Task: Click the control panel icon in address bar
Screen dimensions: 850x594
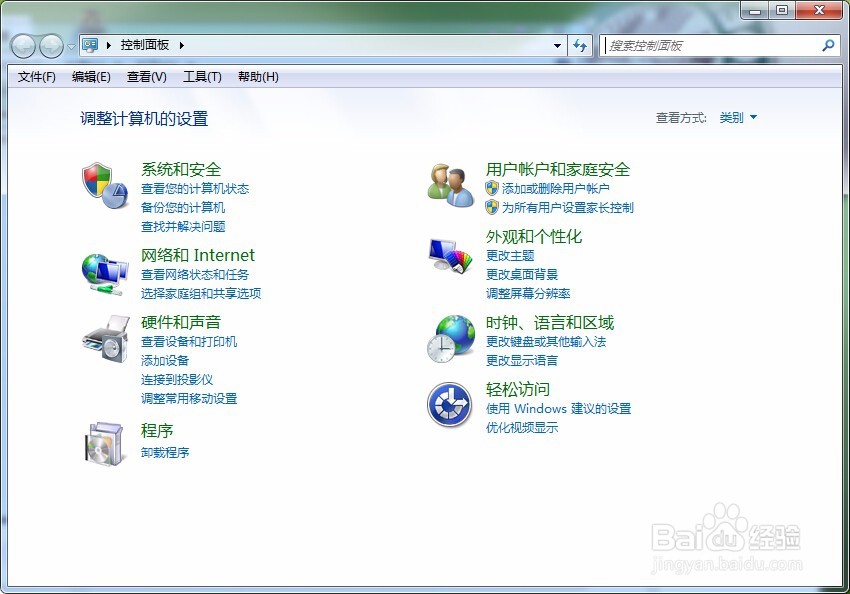Action: pyautogui.click(x=90, y=45)
